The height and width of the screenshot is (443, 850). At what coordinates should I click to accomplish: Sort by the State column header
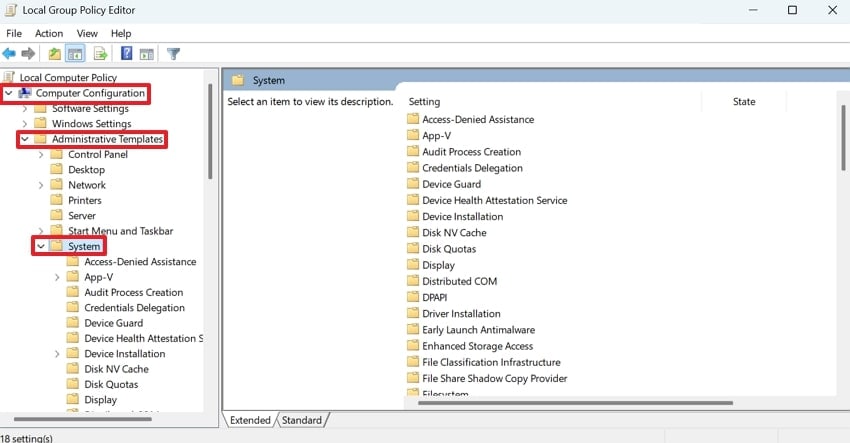pos(744,101)
